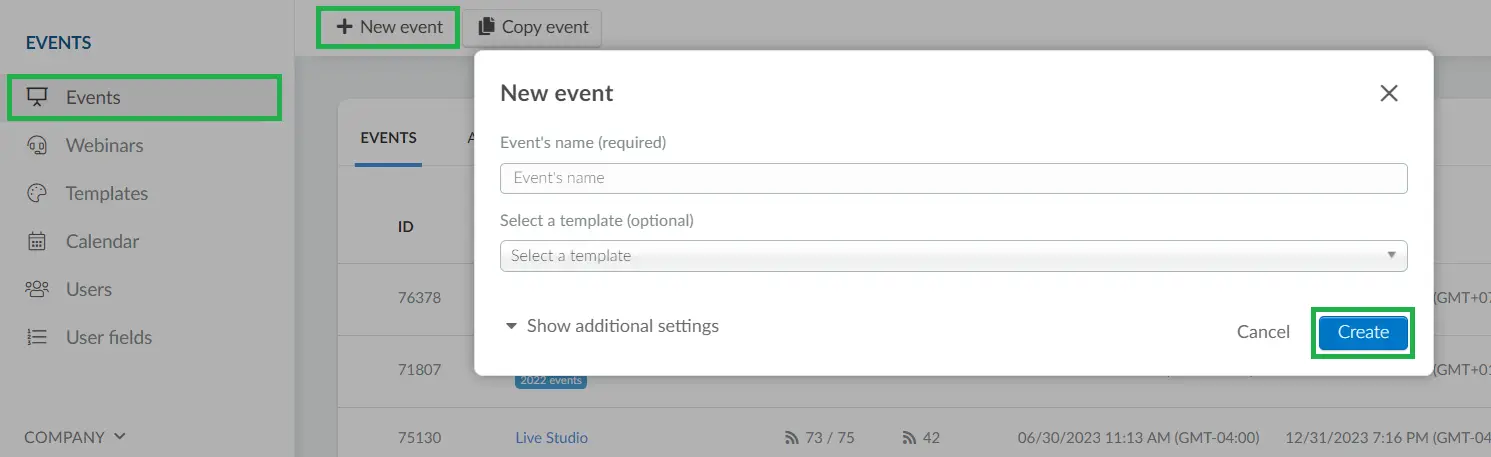The width and height of the screenshot is (1491, 457).
Task: Click the Calendar icon in sidebar
Action: 37,241
